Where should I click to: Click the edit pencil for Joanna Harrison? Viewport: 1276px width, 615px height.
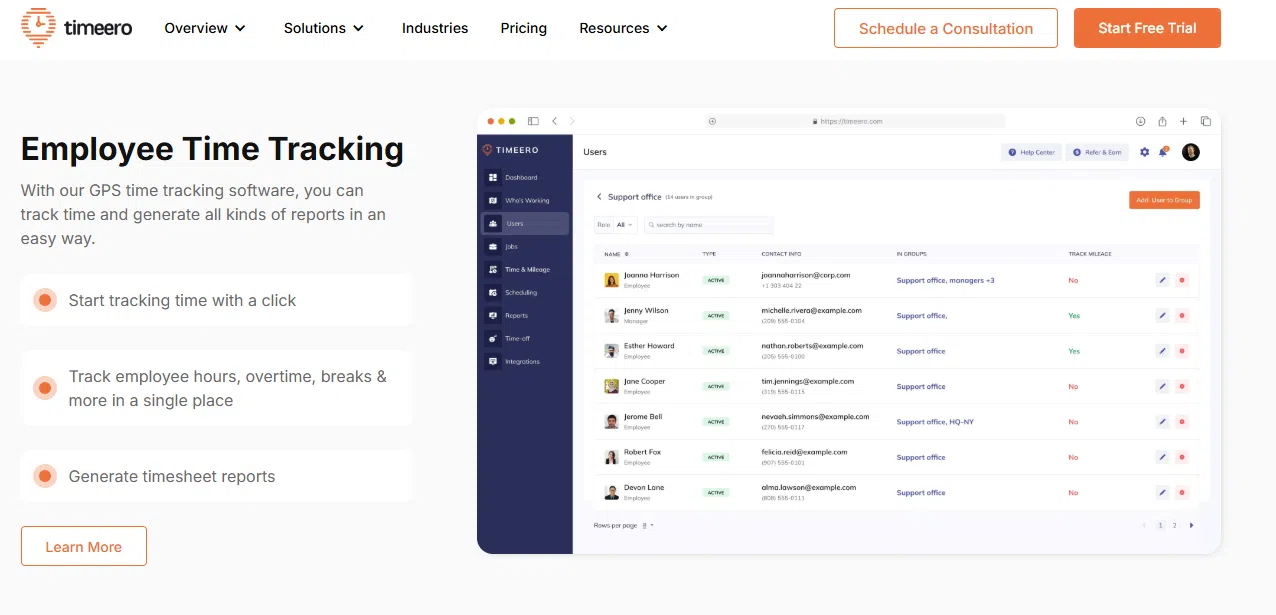coord(1162,281)
